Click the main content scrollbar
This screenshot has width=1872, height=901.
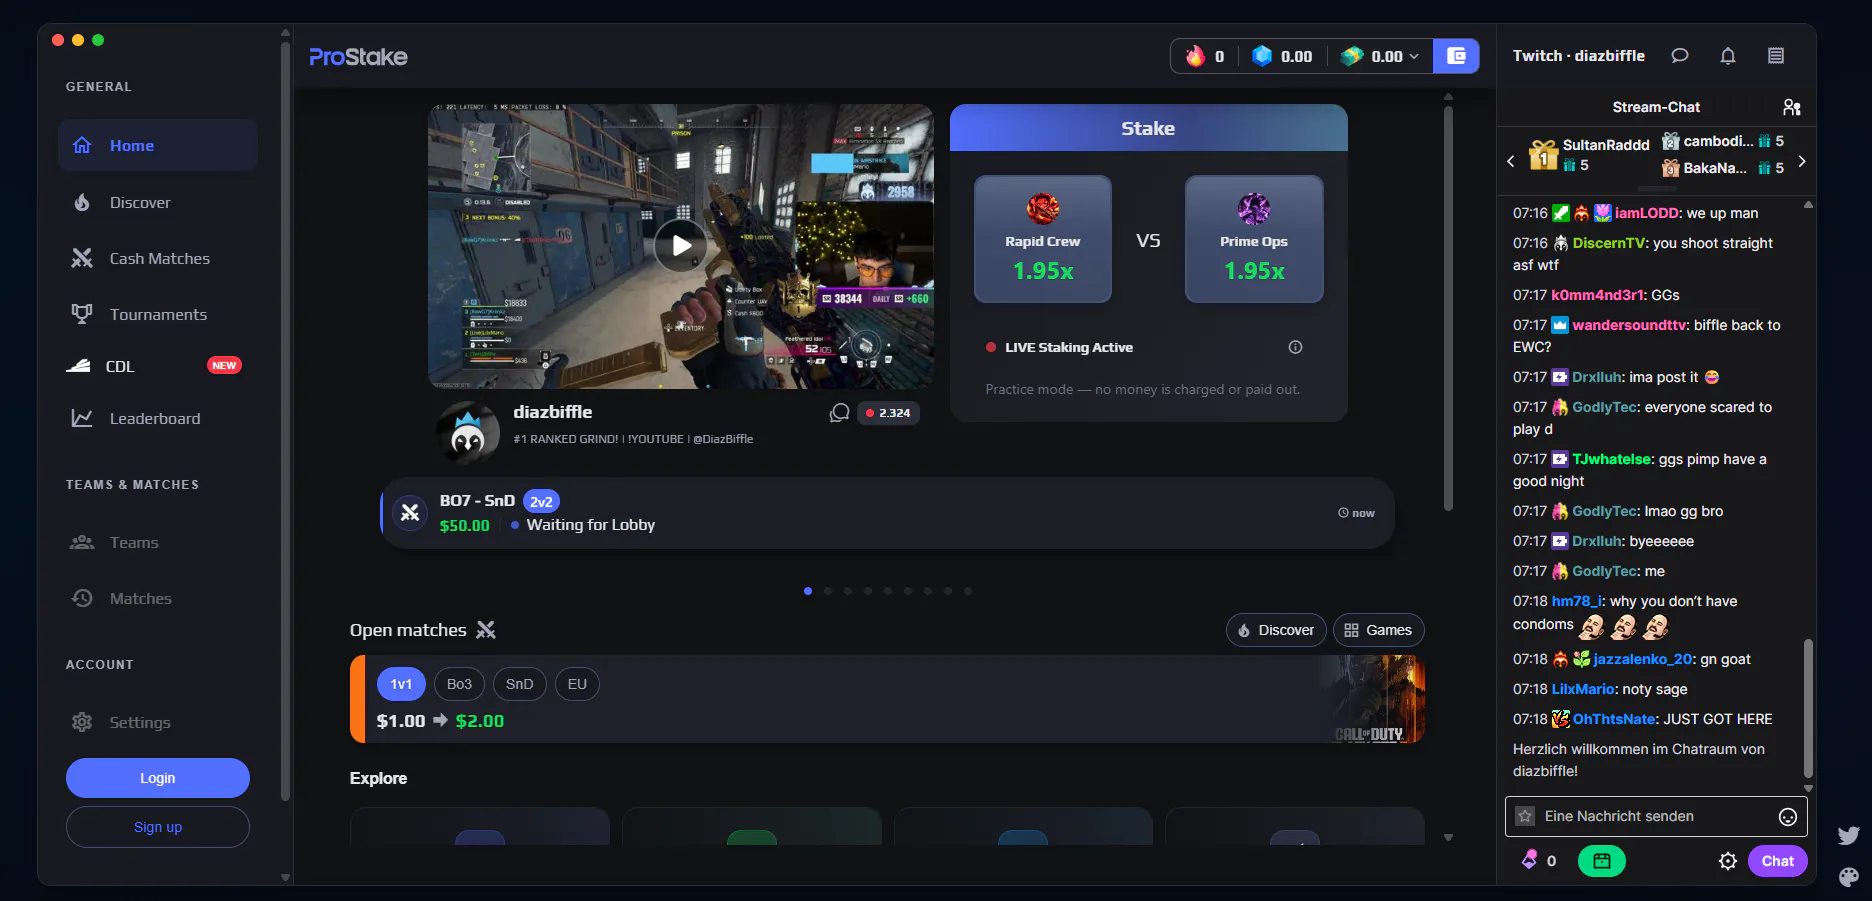point(1448,308)
